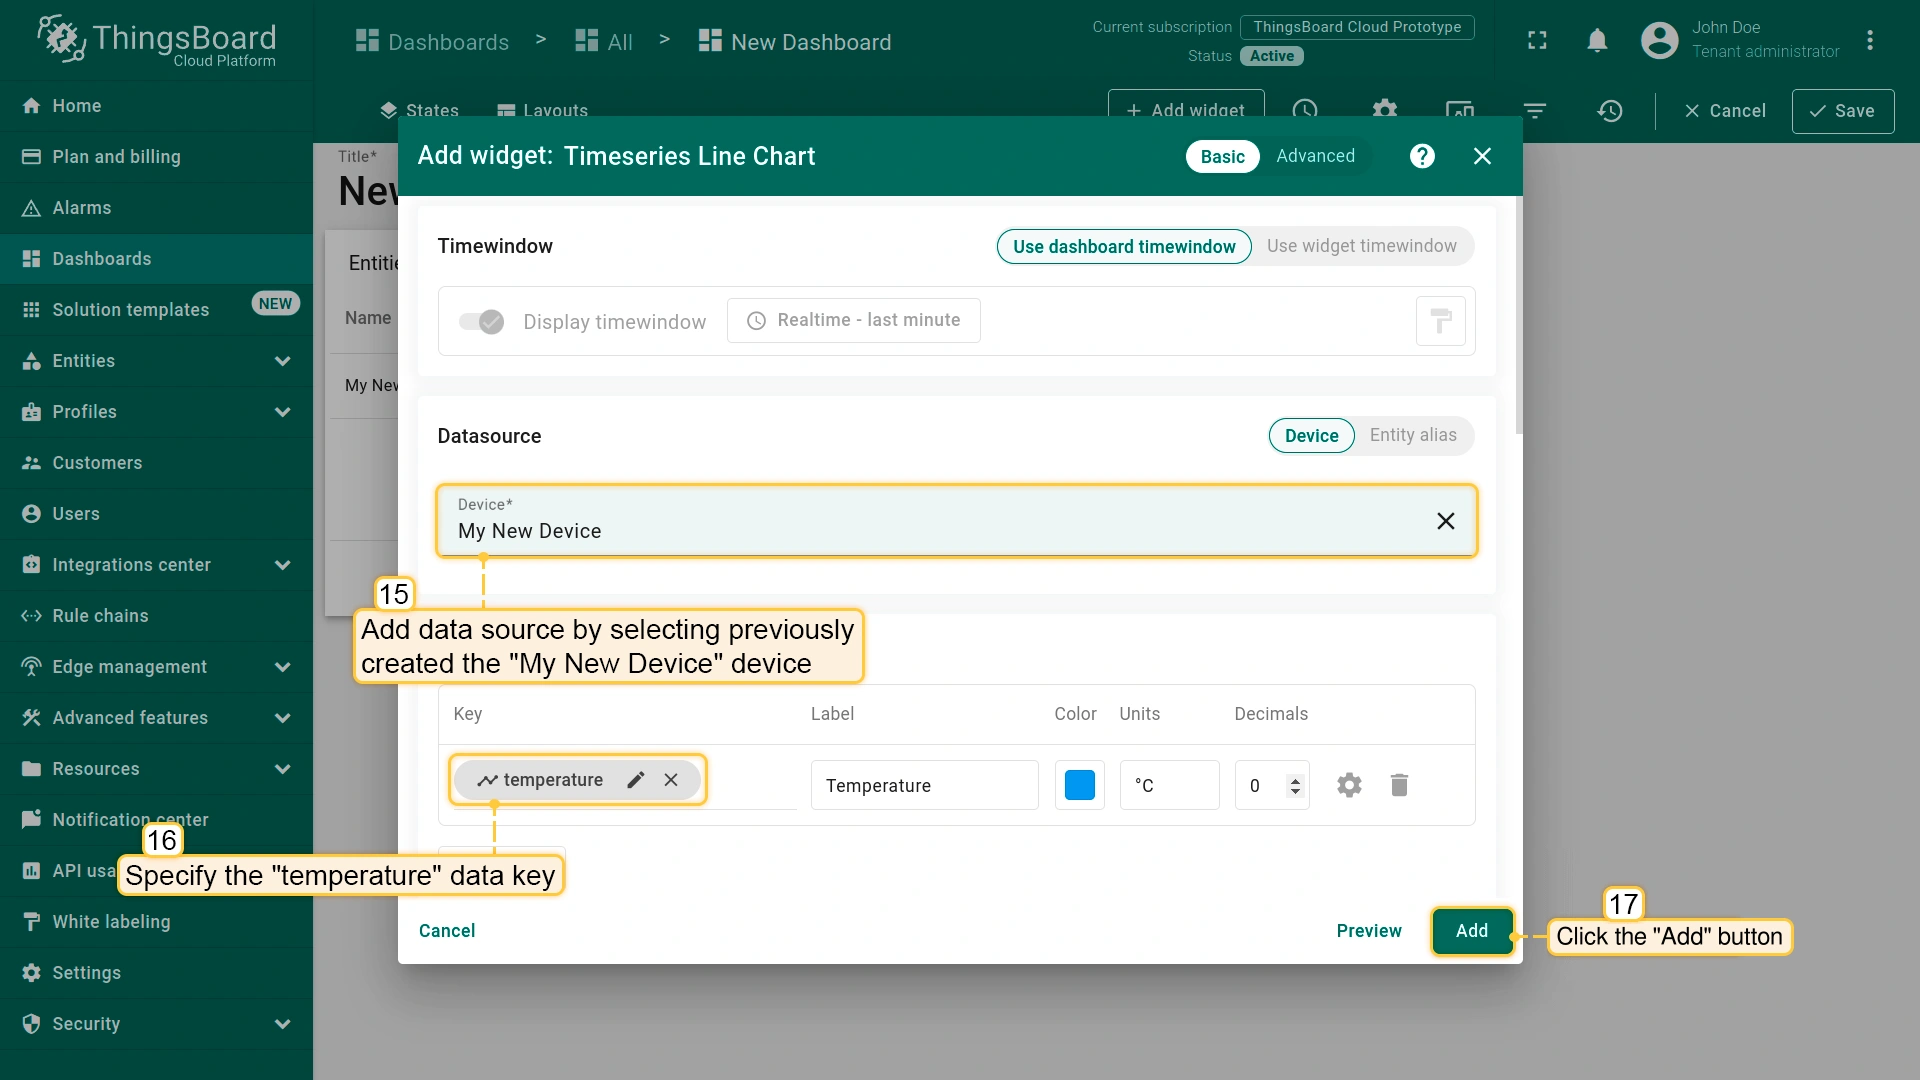1920x1080 pixels.
Task: Toggle Display timewindow switch
Action: tap(481, 321)
